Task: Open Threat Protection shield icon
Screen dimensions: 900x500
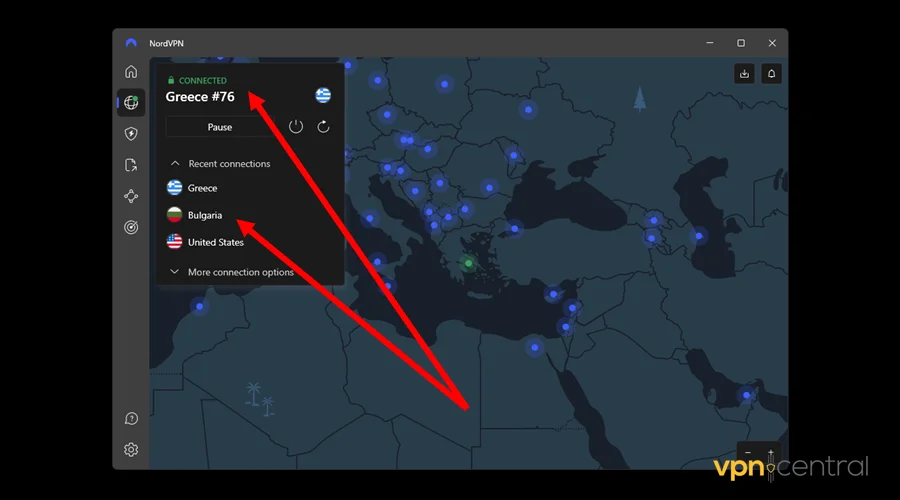Action: pos(131,134)
